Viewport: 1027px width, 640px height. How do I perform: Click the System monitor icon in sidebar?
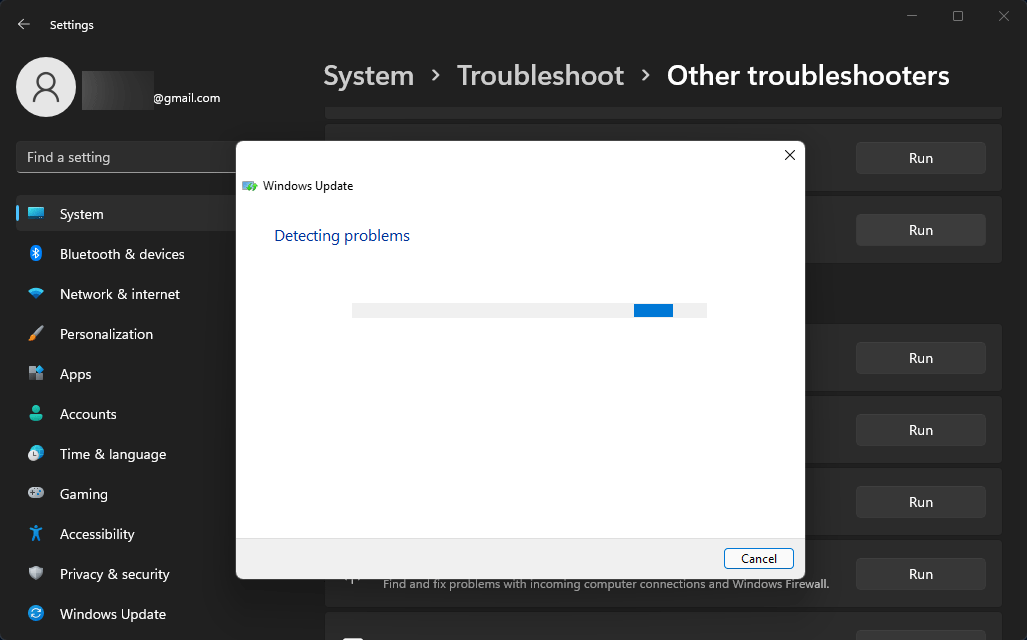coord(36,214)
